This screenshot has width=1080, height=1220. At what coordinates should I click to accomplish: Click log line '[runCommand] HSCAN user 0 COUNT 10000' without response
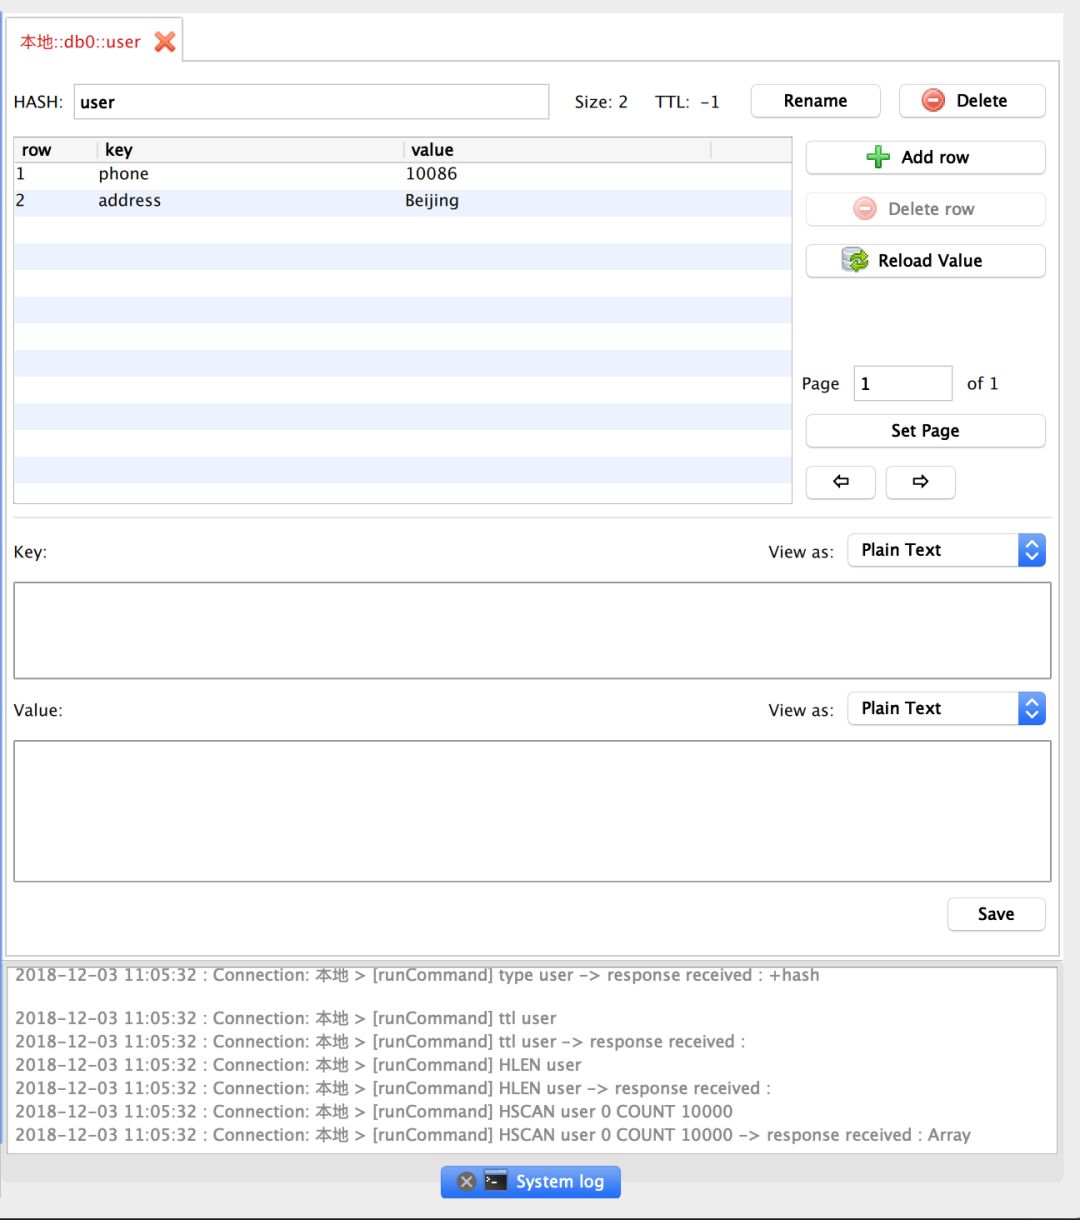[x=374, y=1111]
